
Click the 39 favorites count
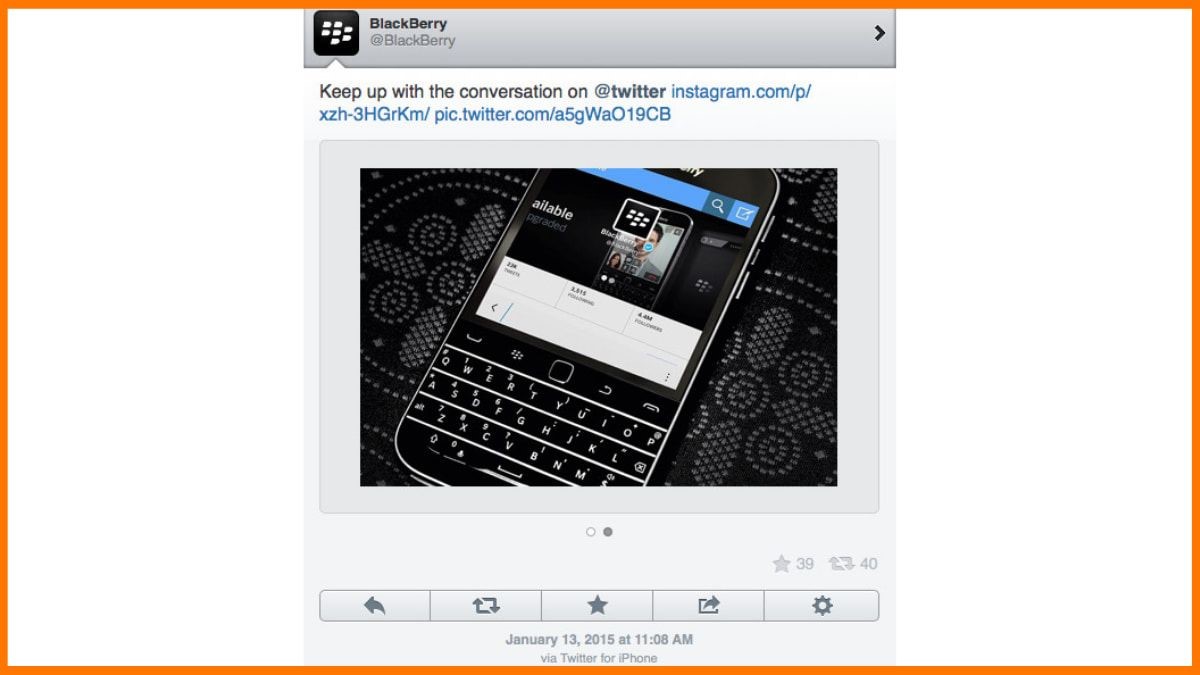[805, 564]
